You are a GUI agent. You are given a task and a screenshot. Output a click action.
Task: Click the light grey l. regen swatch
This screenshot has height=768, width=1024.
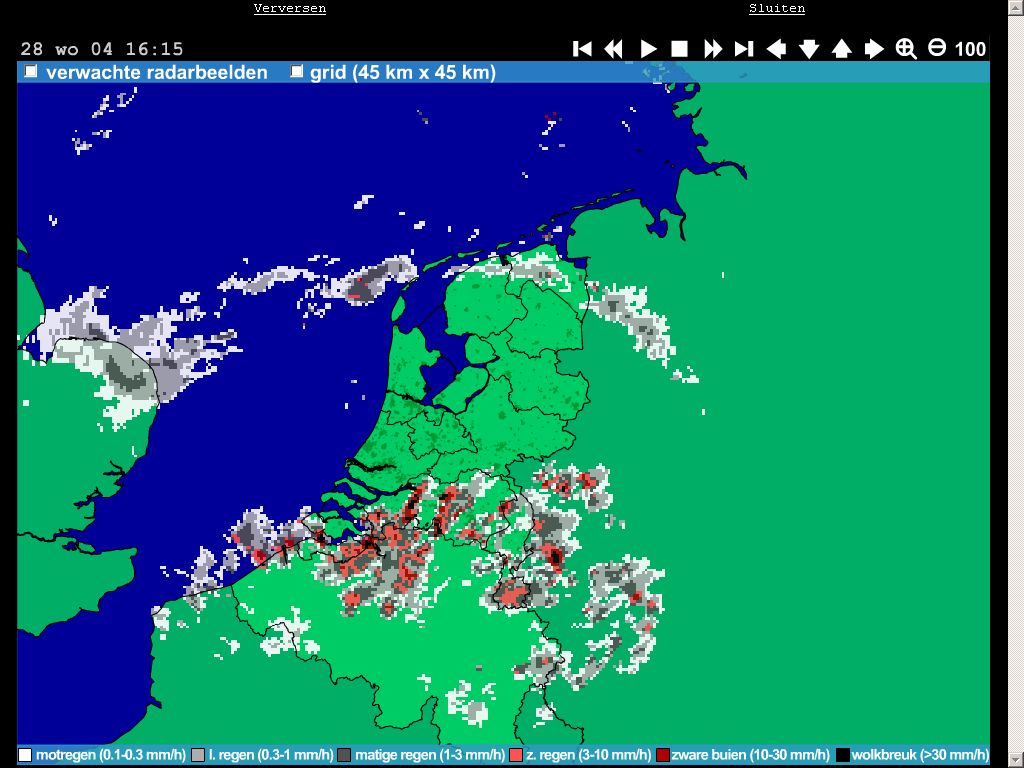tap(198, 755)
